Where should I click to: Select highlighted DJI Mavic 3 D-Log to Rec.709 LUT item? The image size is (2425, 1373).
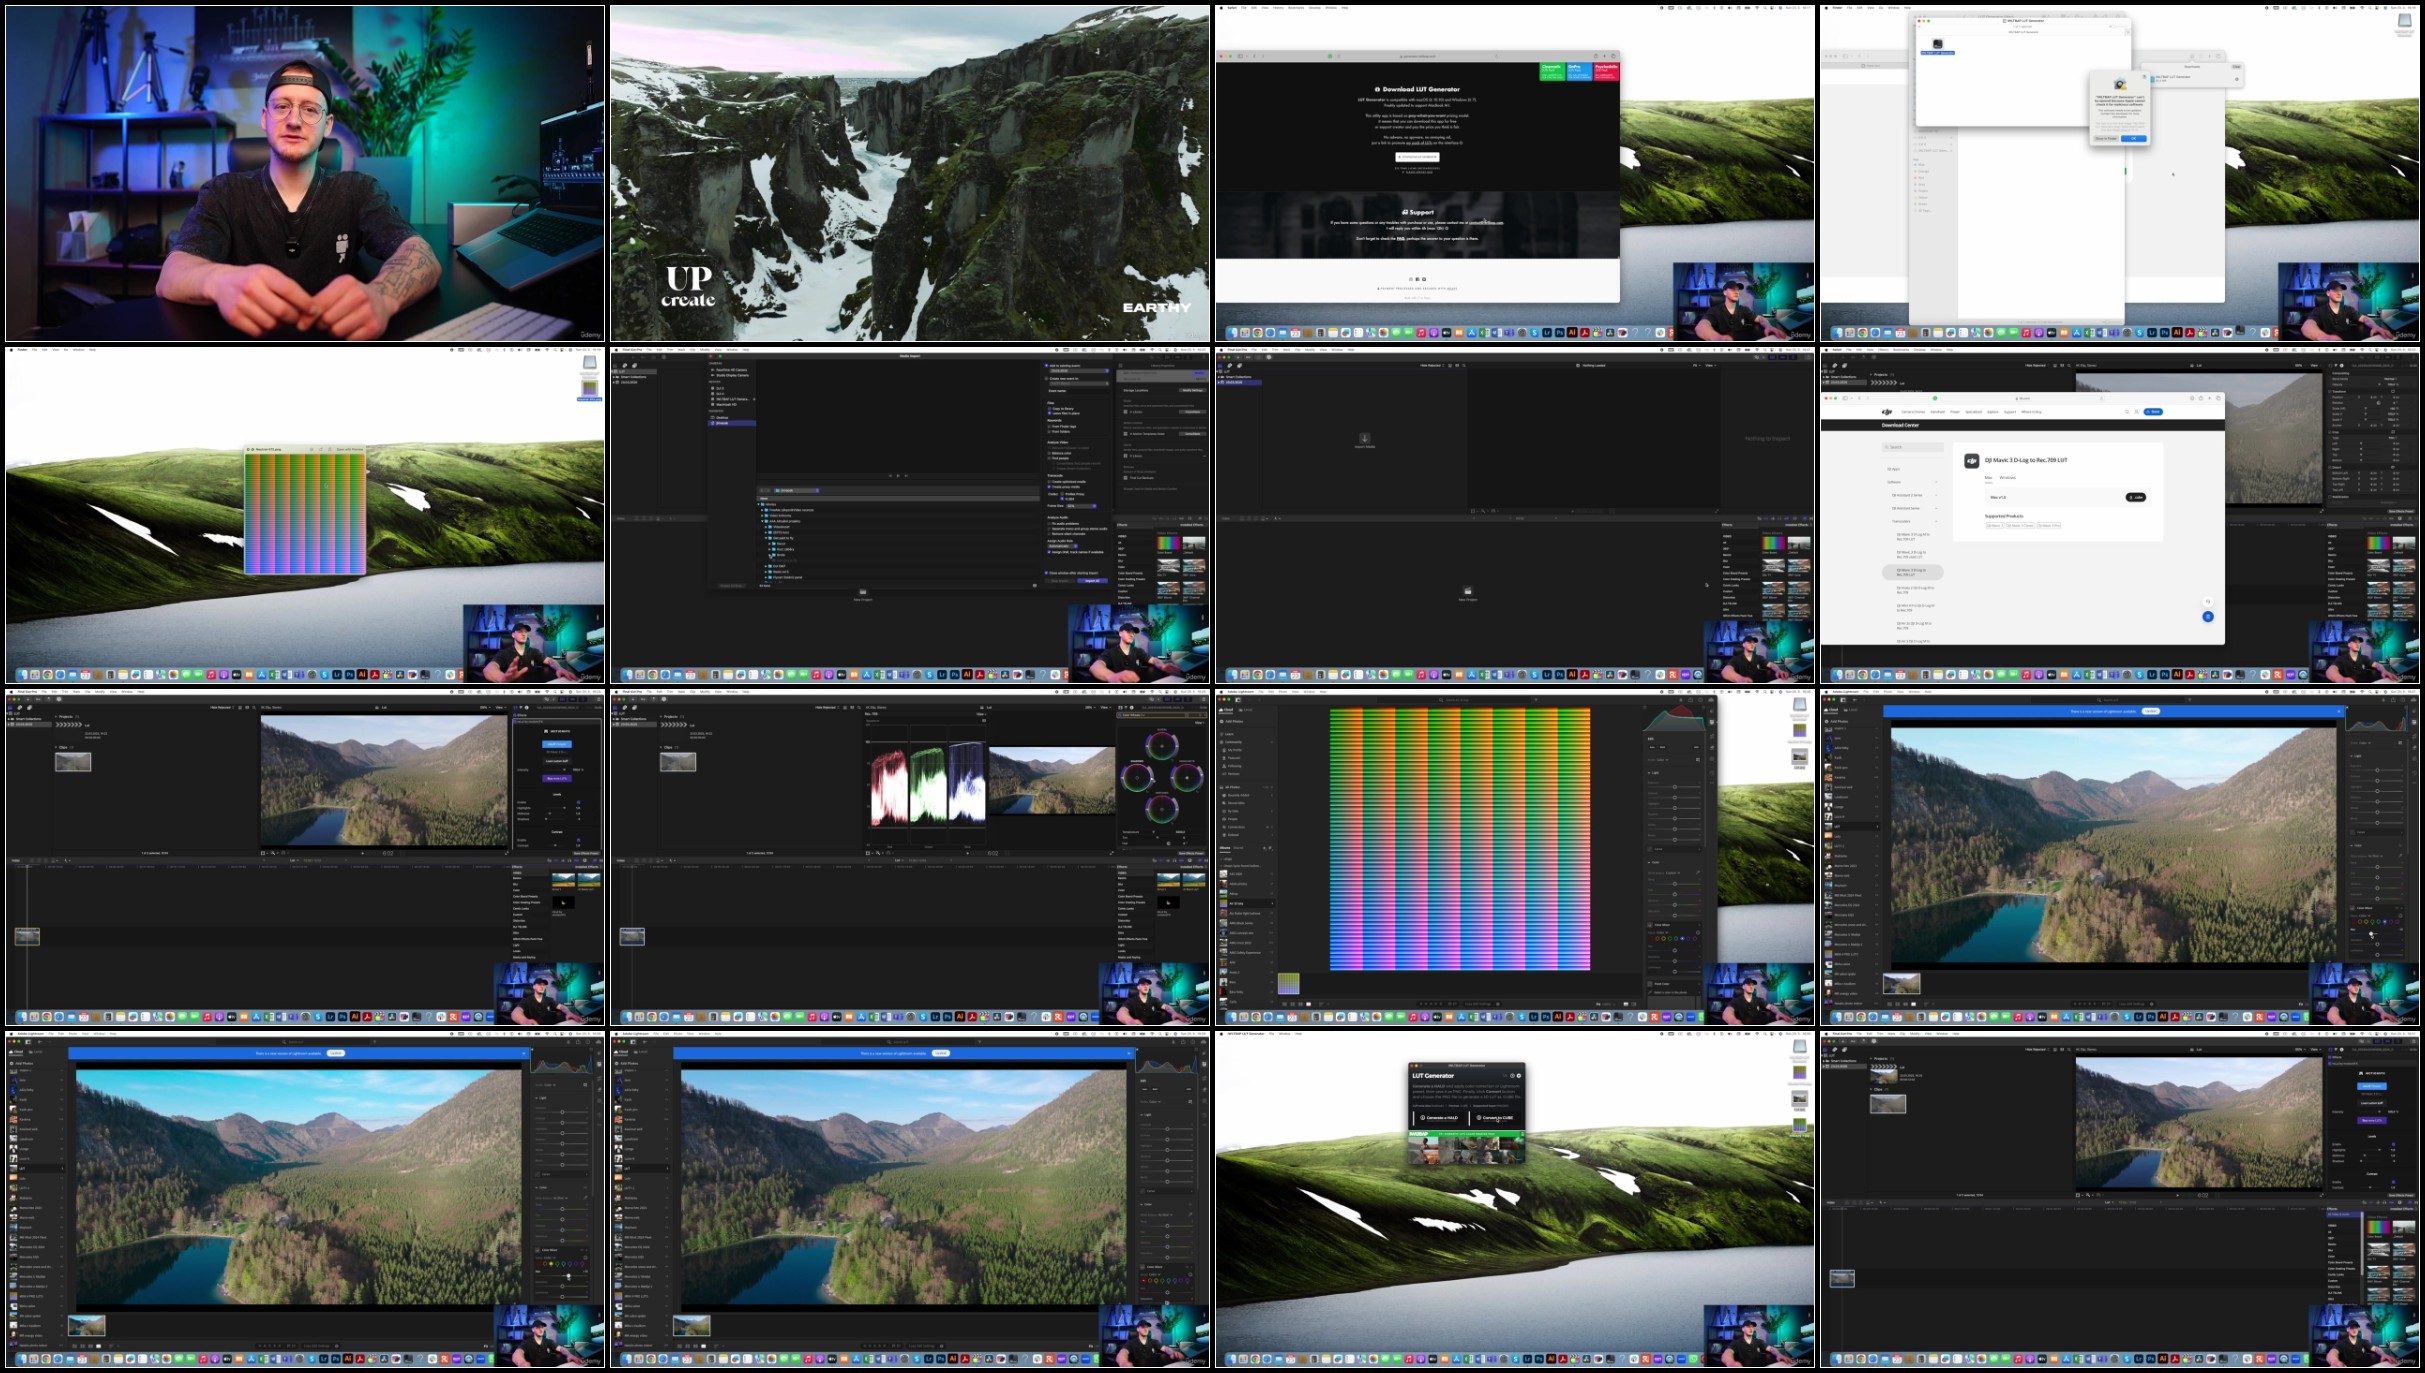pyautogui.click(x=1912, y=572)
